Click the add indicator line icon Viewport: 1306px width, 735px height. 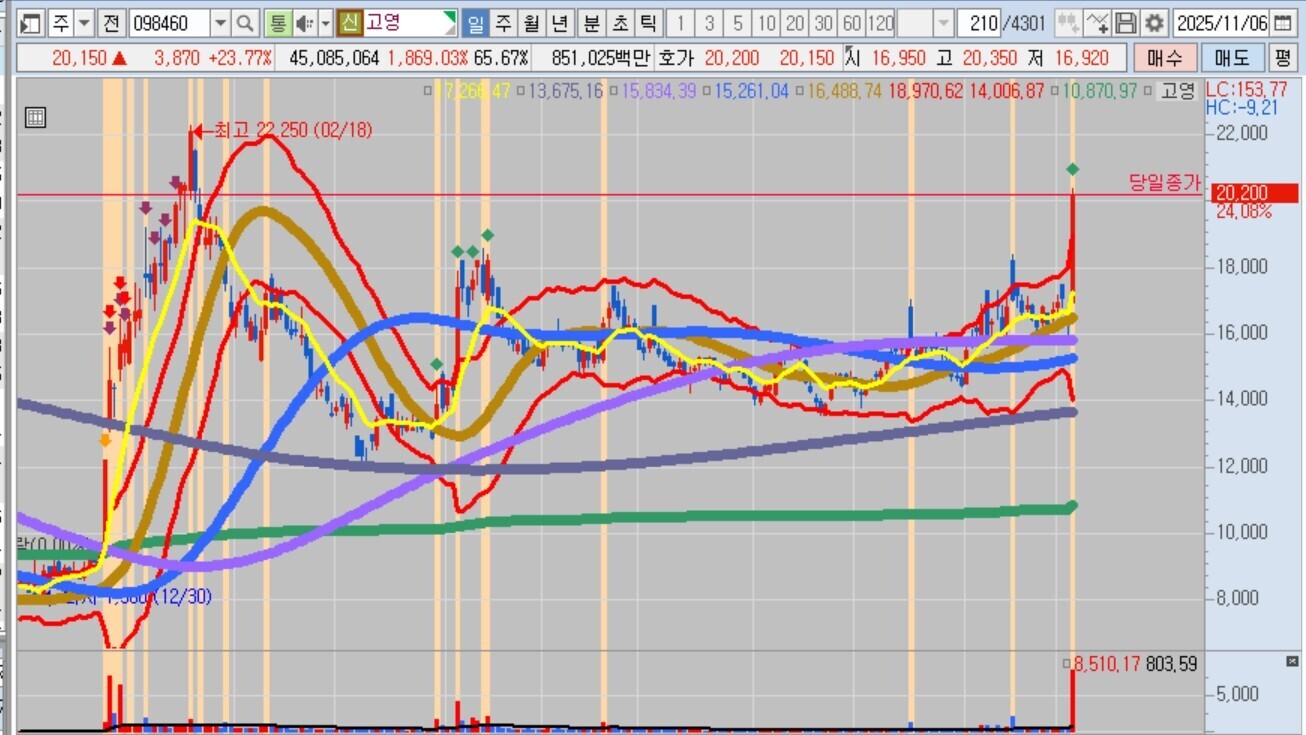(1097, 23)
